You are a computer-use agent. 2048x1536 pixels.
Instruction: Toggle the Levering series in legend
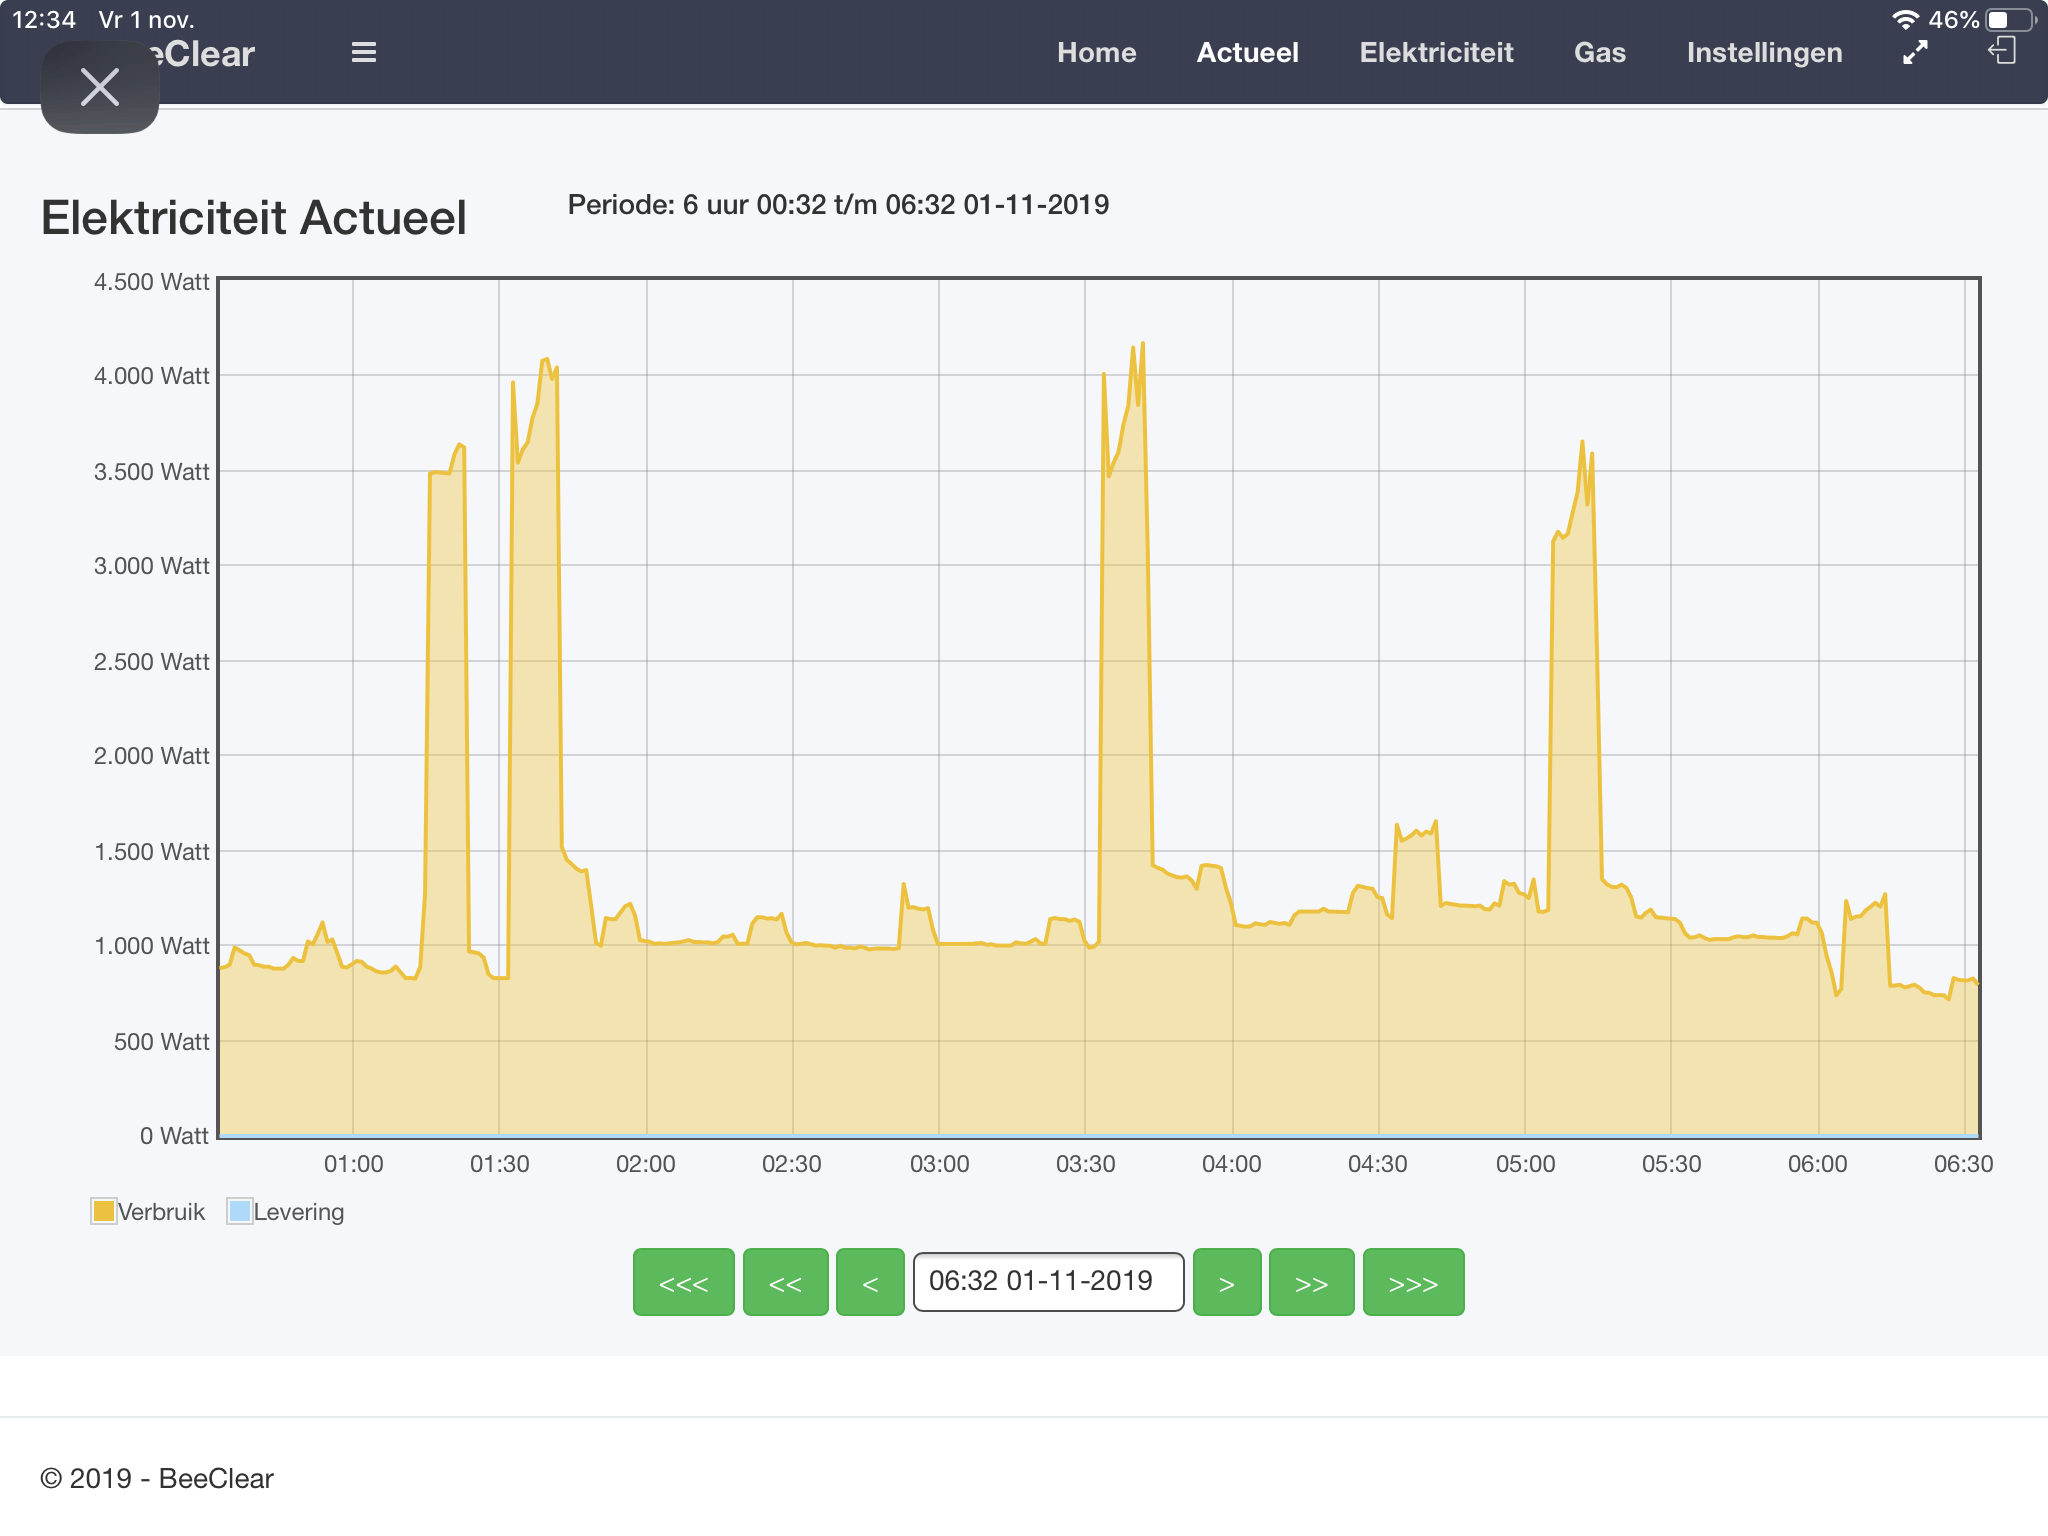click(x=239, y=1211)
